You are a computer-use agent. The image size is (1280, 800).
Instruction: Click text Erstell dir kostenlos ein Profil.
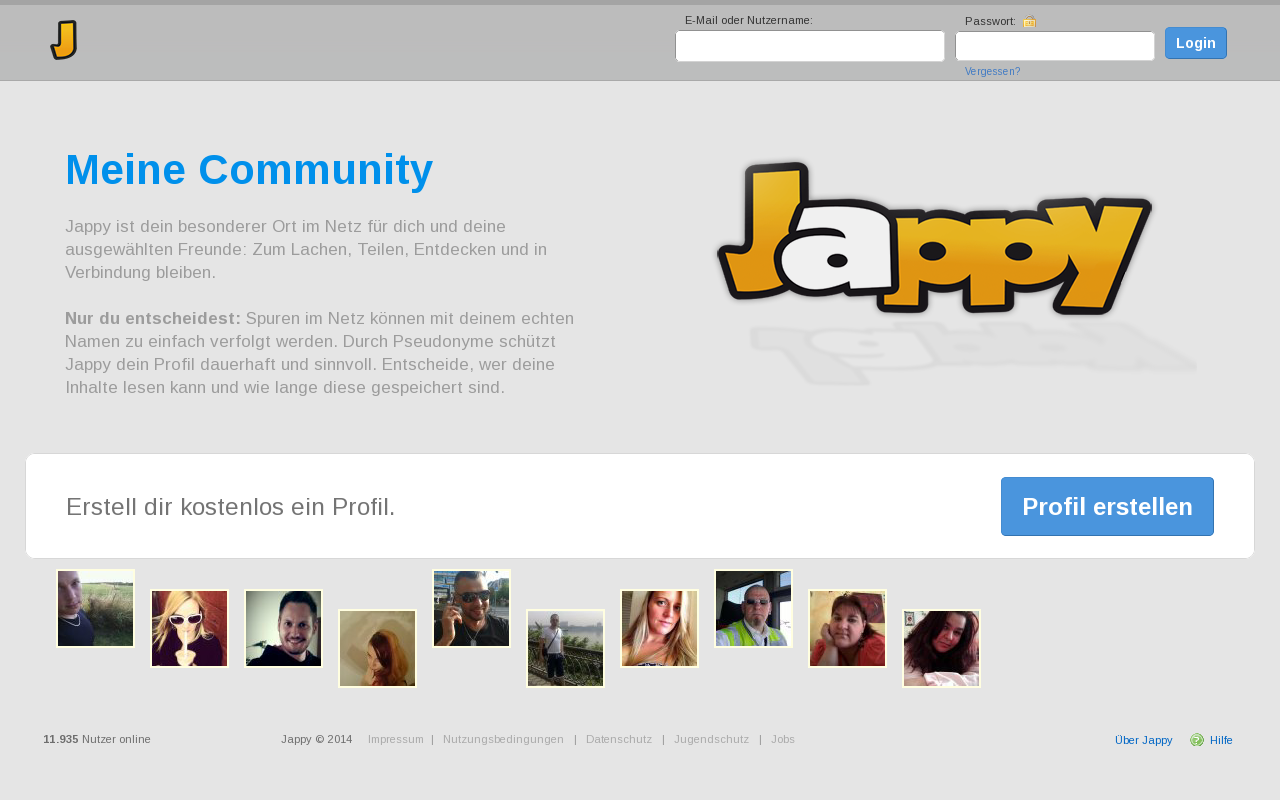coord(231,507)
